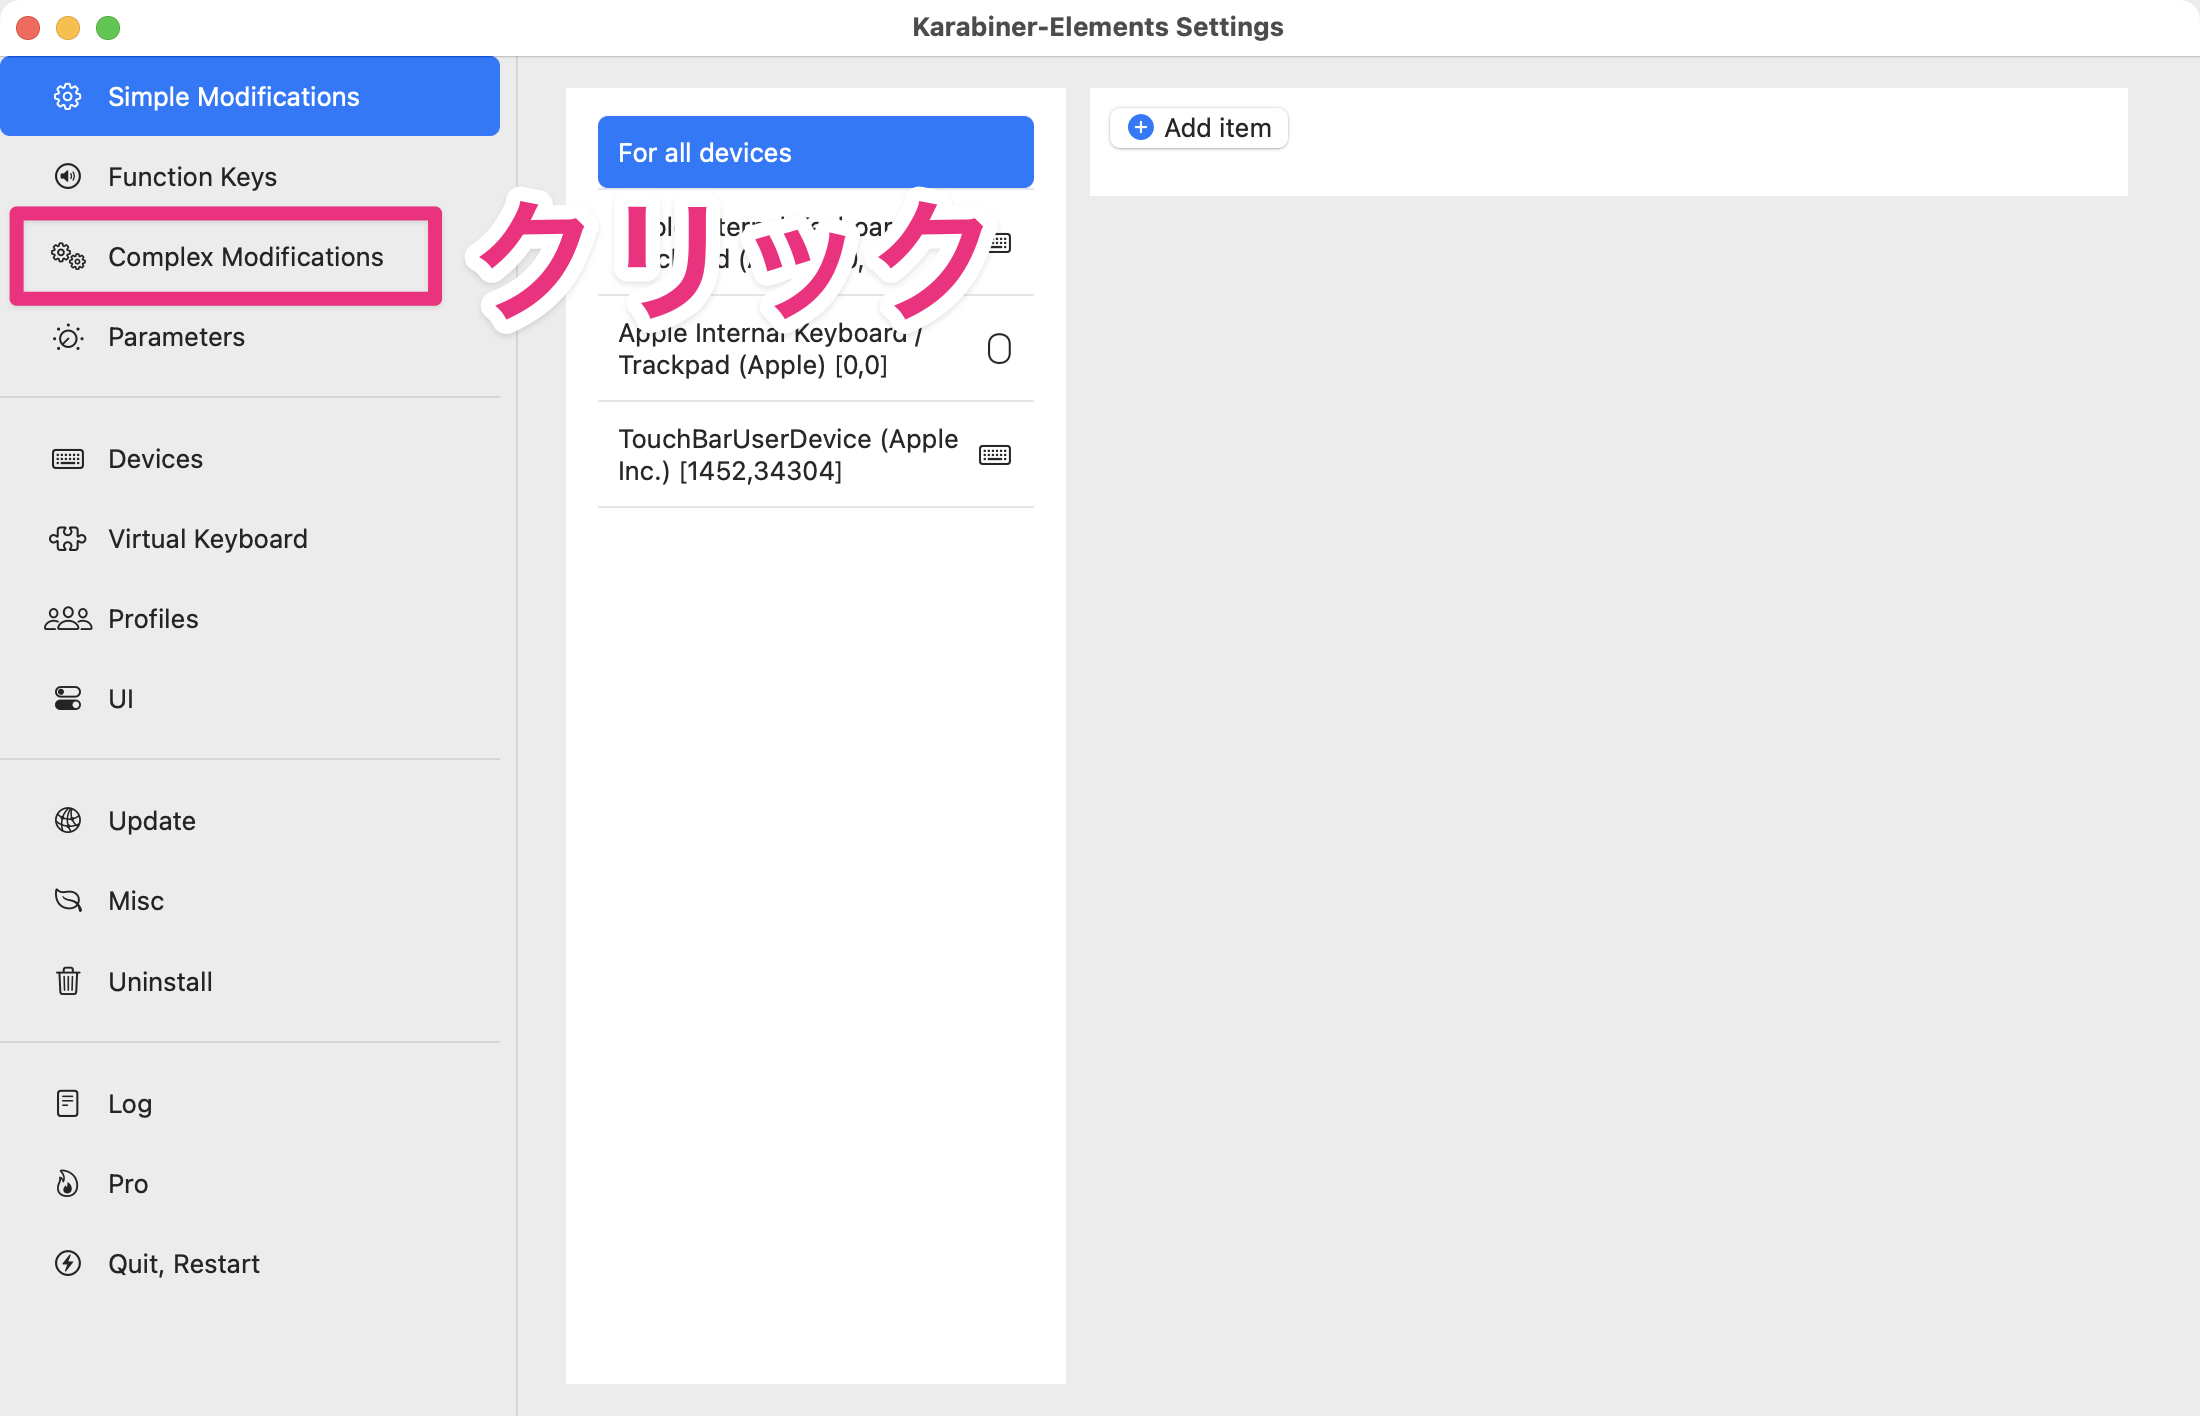Click the Virtual Keyboard puzzle icon
The image size is (2200, 1416).
68,539
